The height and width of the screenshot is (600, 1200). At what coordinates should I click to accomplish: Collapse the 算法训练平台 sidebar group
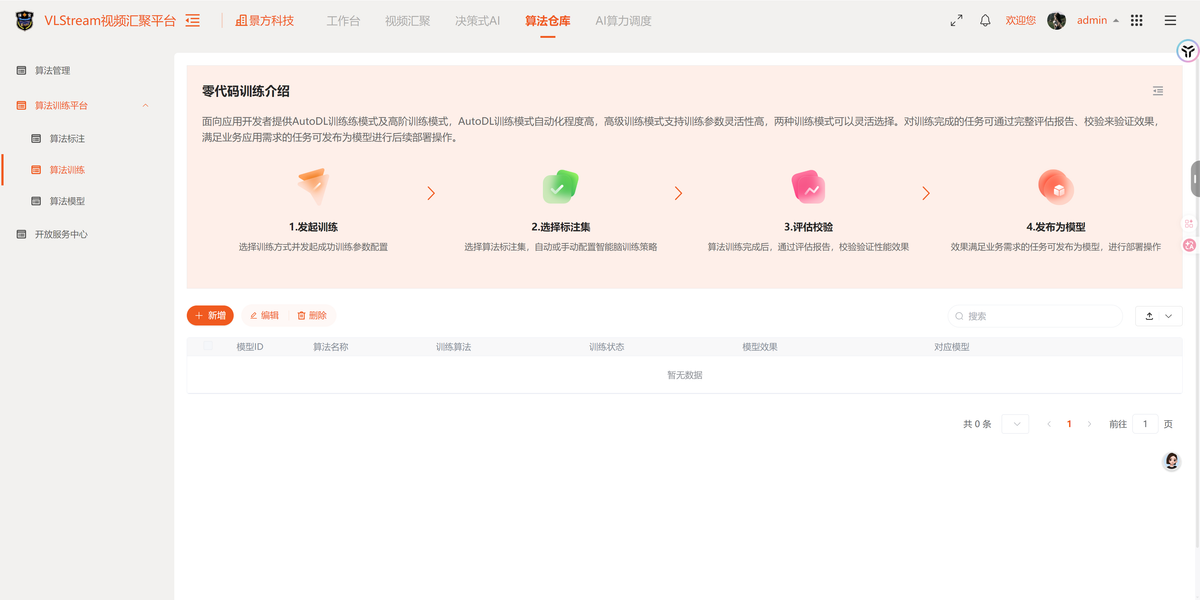coord(145,105)
